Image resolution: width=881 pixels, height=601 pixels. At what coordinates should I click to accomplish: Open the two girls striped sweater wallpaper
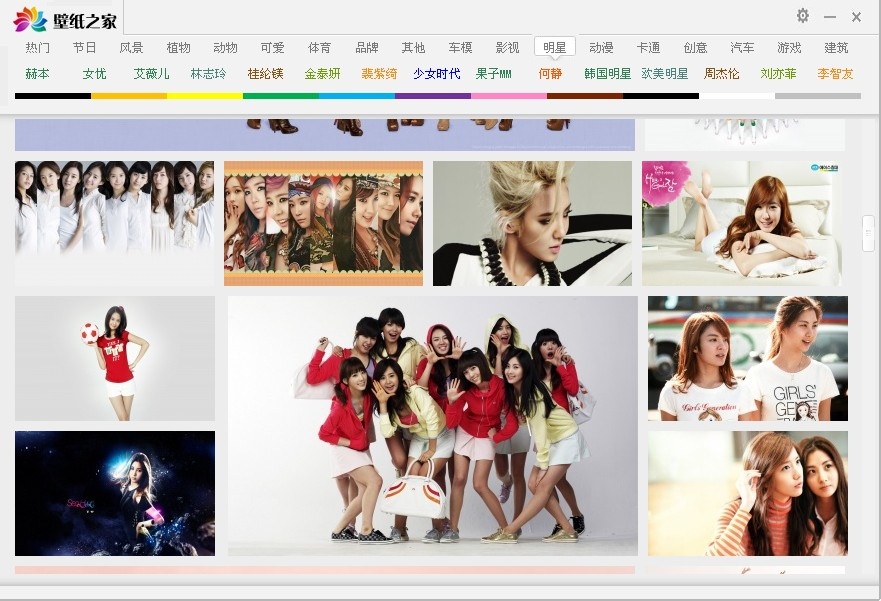[748, 494]
